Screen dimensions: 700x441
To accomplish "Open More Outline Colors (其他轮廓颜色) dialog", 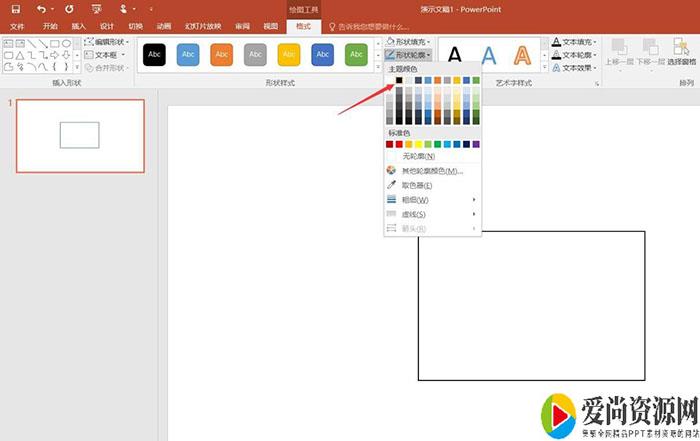I will click(x=432, y=171).
